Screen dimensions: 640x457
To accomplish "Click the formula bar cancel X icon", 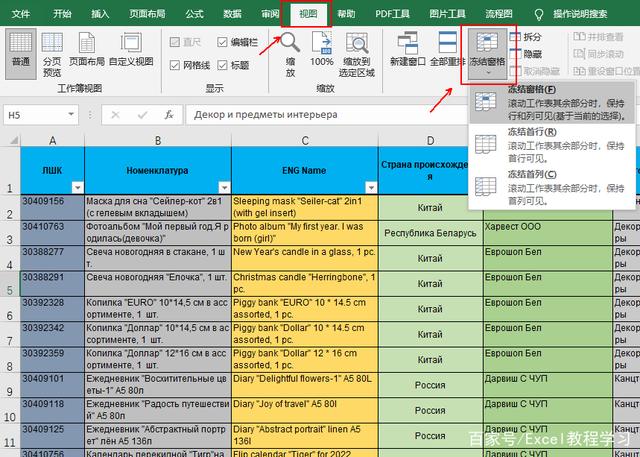I will tap(116, 115).
